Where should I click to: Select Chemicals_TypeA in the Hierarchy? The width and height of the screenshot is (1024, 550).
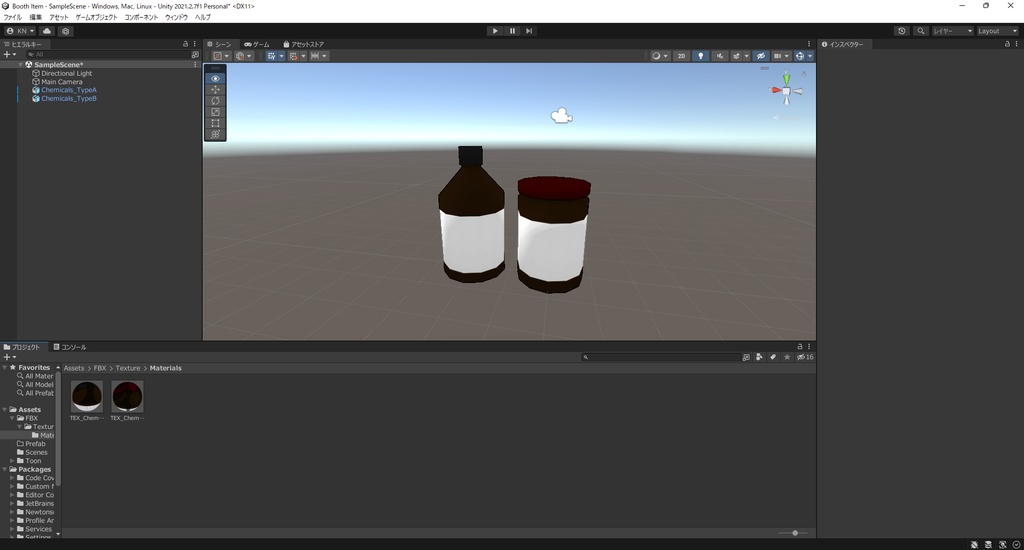pos(69,90)
